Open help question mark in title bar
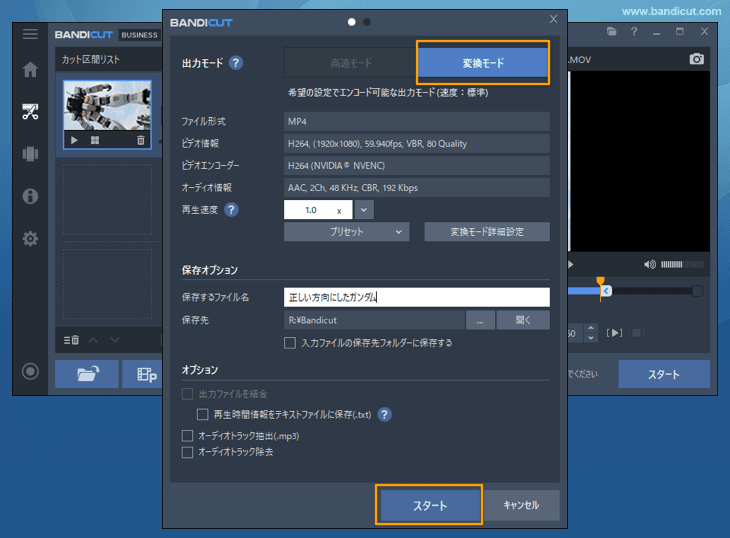Image resolution: width=730 pixels, height=538 pixels. coord(634,32)
